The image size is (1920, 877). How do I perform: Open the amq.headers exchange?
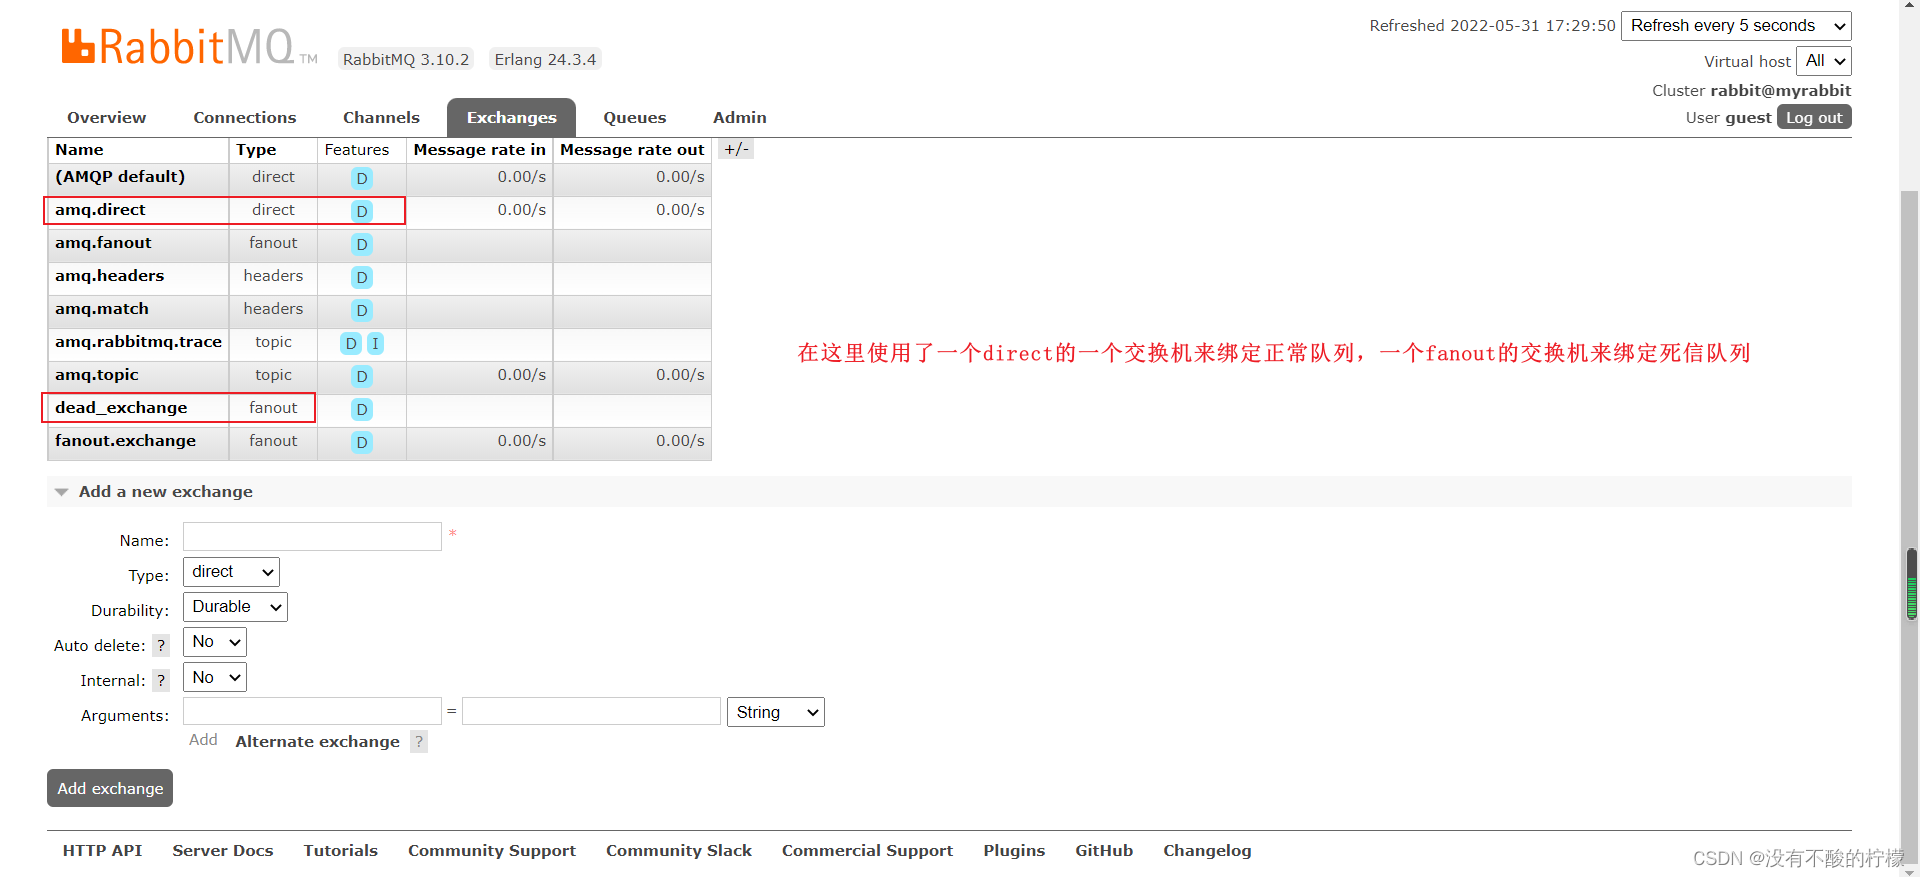[x=109, y=275]
